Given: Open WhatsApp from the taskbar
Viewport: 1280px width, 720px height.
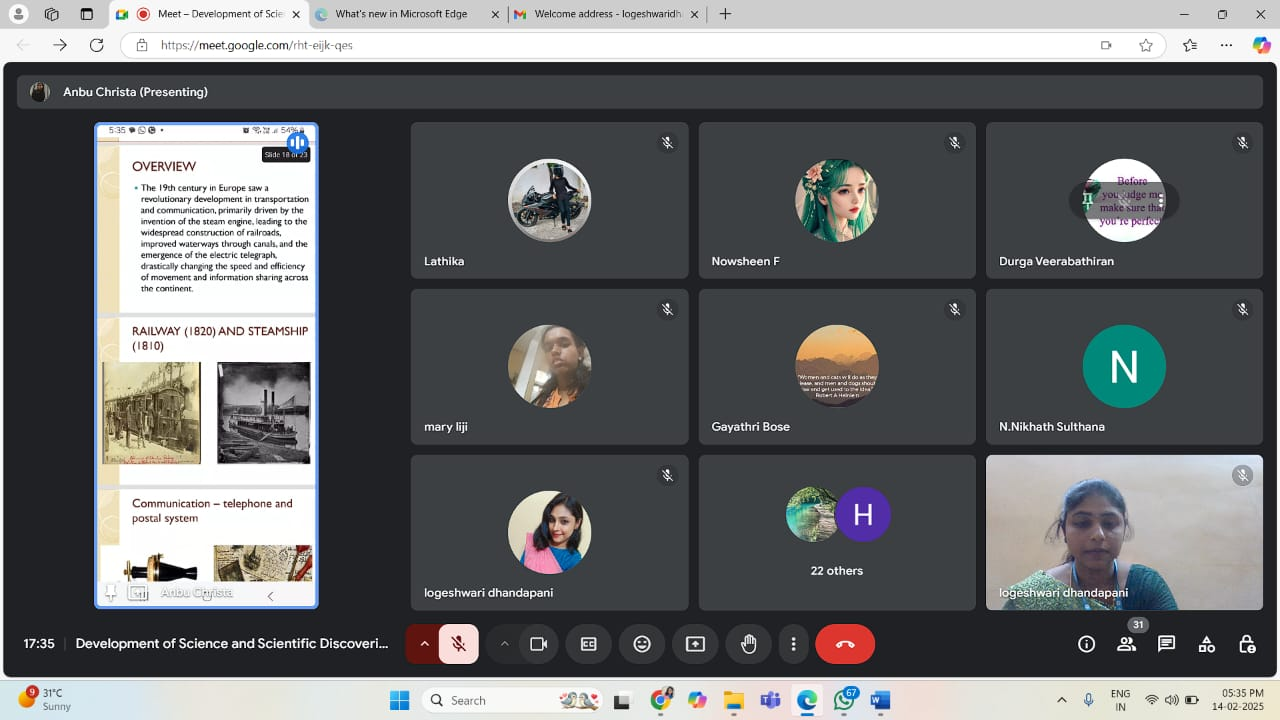Looking at the screenshot, I should (x=846, y=699).
